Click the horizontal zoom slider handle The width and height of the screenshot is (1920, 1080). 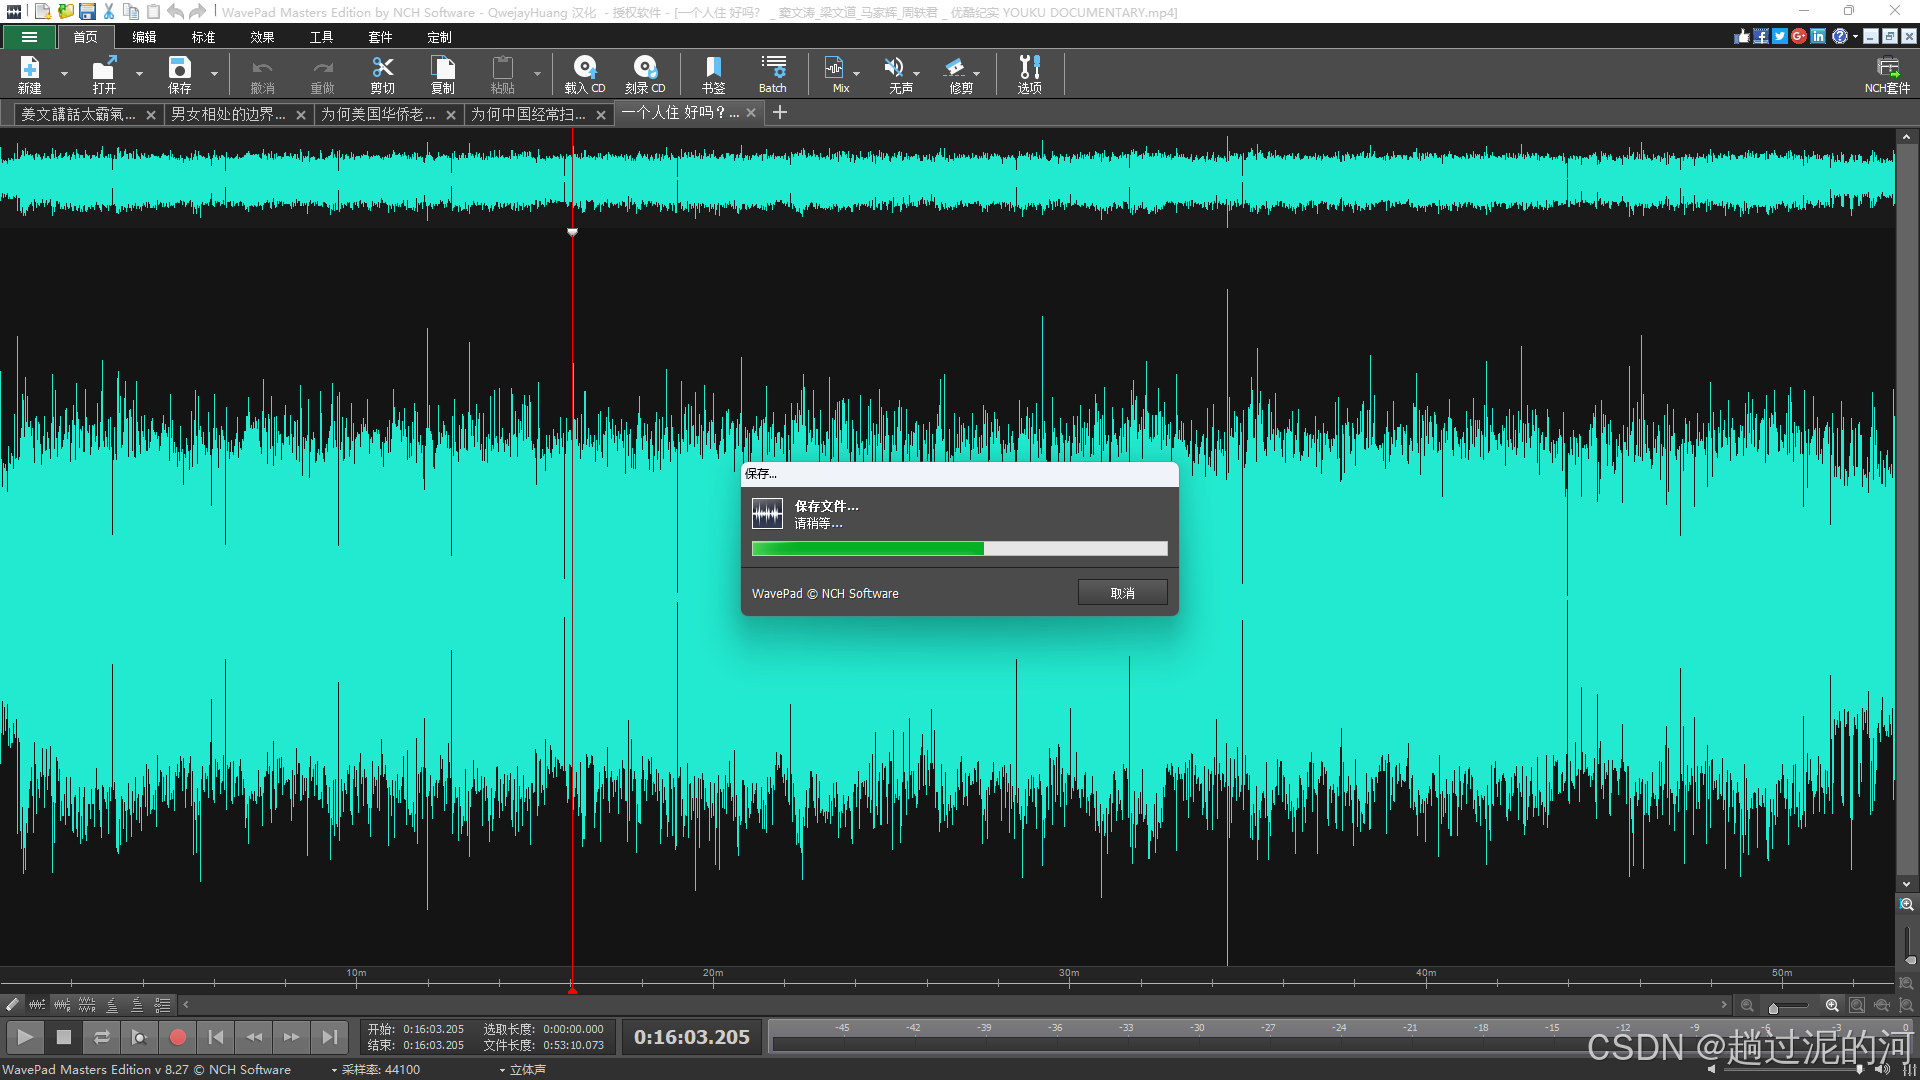1773,1008
